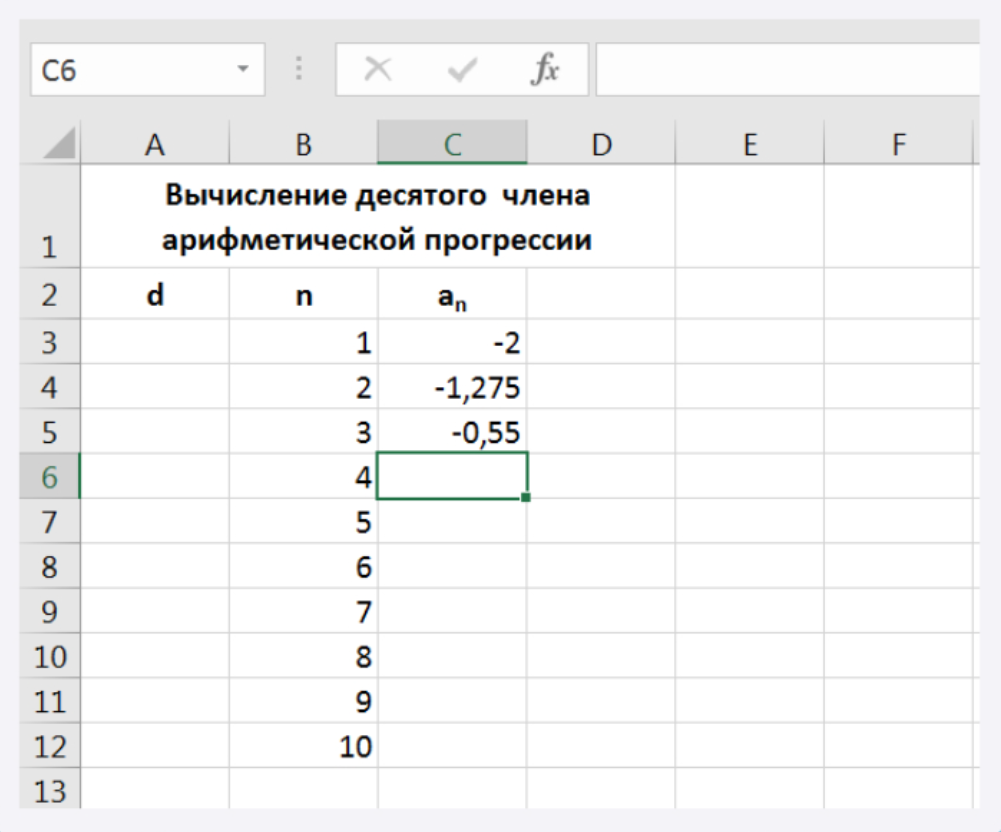The width and height of the screenshot is (1001, 832).
Task: Select column A header
Action: coord(154,146)
